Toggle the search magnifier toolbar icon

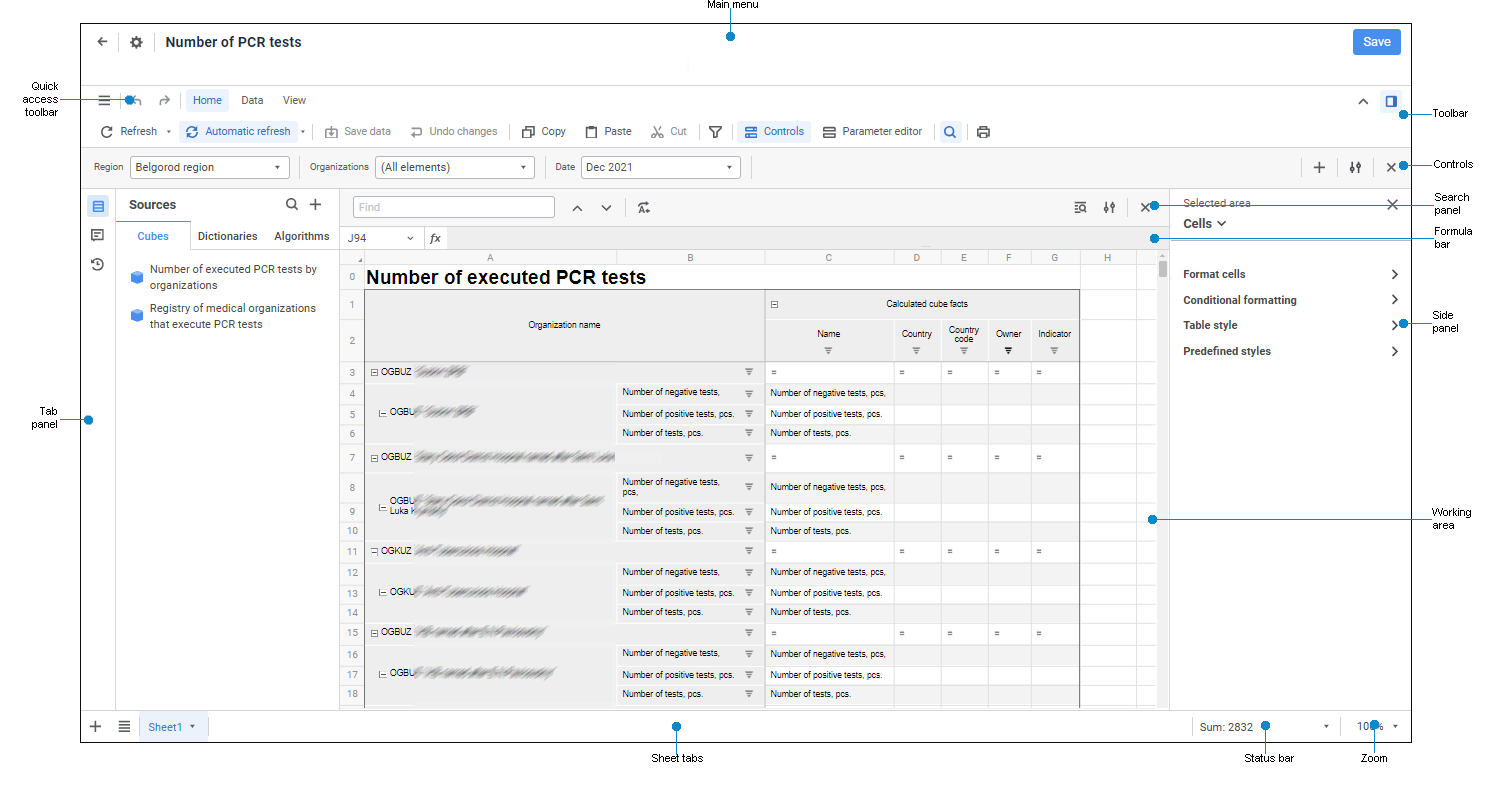tap(950, 131)
